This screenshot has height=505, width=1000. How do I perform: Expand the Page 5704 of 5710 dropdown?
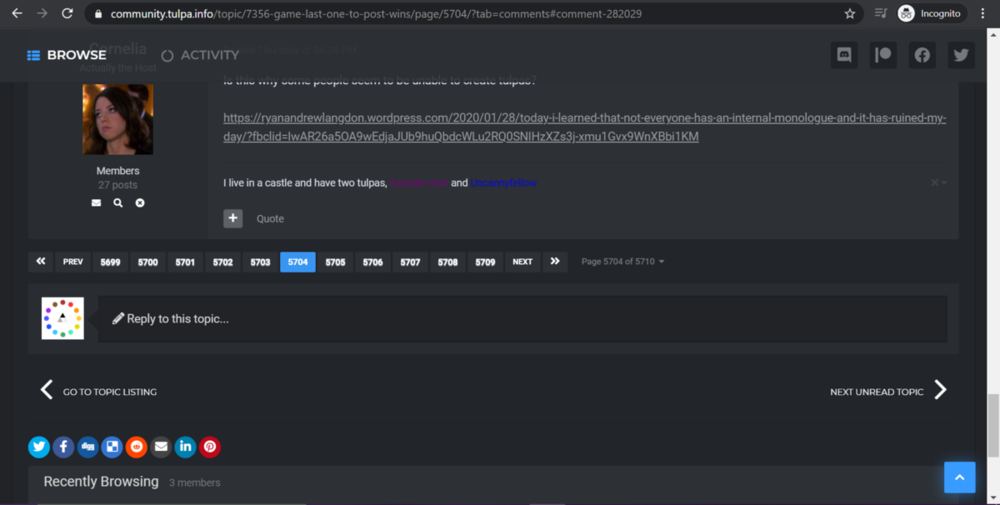point(622,261)
